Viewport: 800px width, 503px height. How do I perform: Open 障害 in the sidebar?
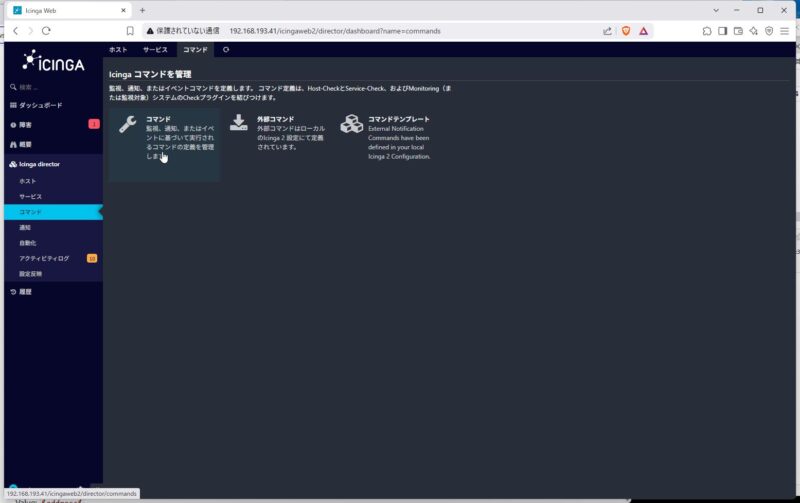click(x=53, y=124)
